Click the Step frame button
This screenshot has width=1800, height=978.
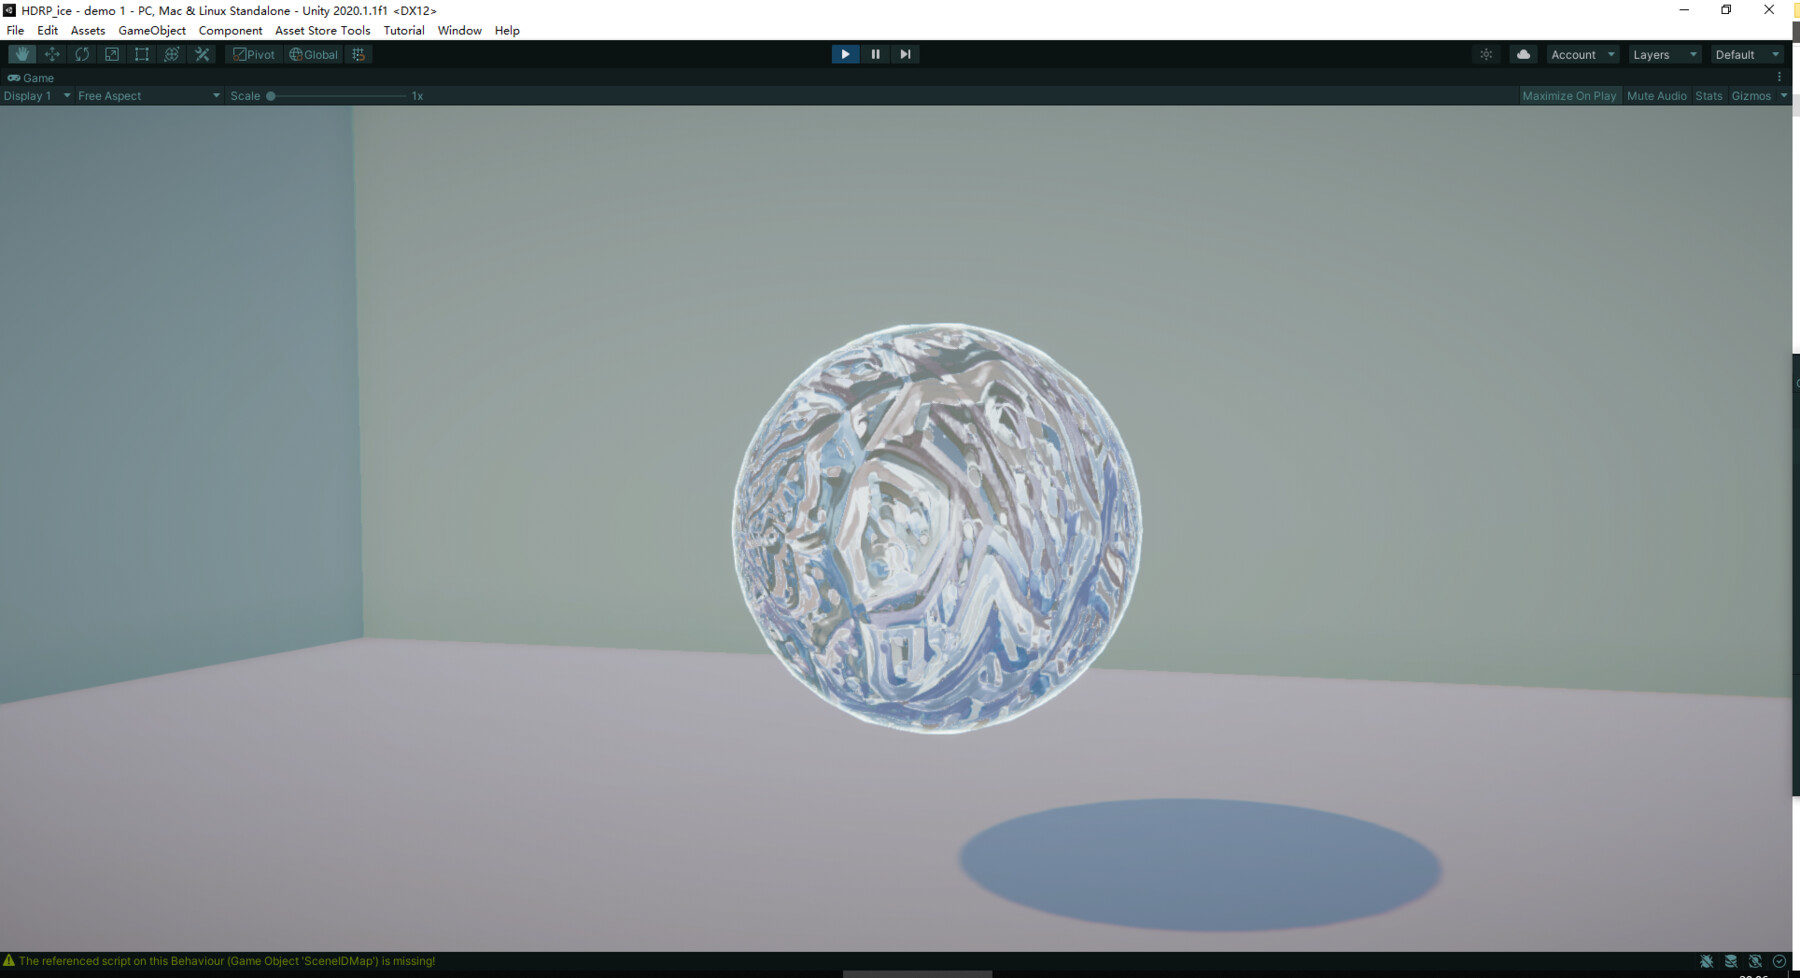point(905,54)
